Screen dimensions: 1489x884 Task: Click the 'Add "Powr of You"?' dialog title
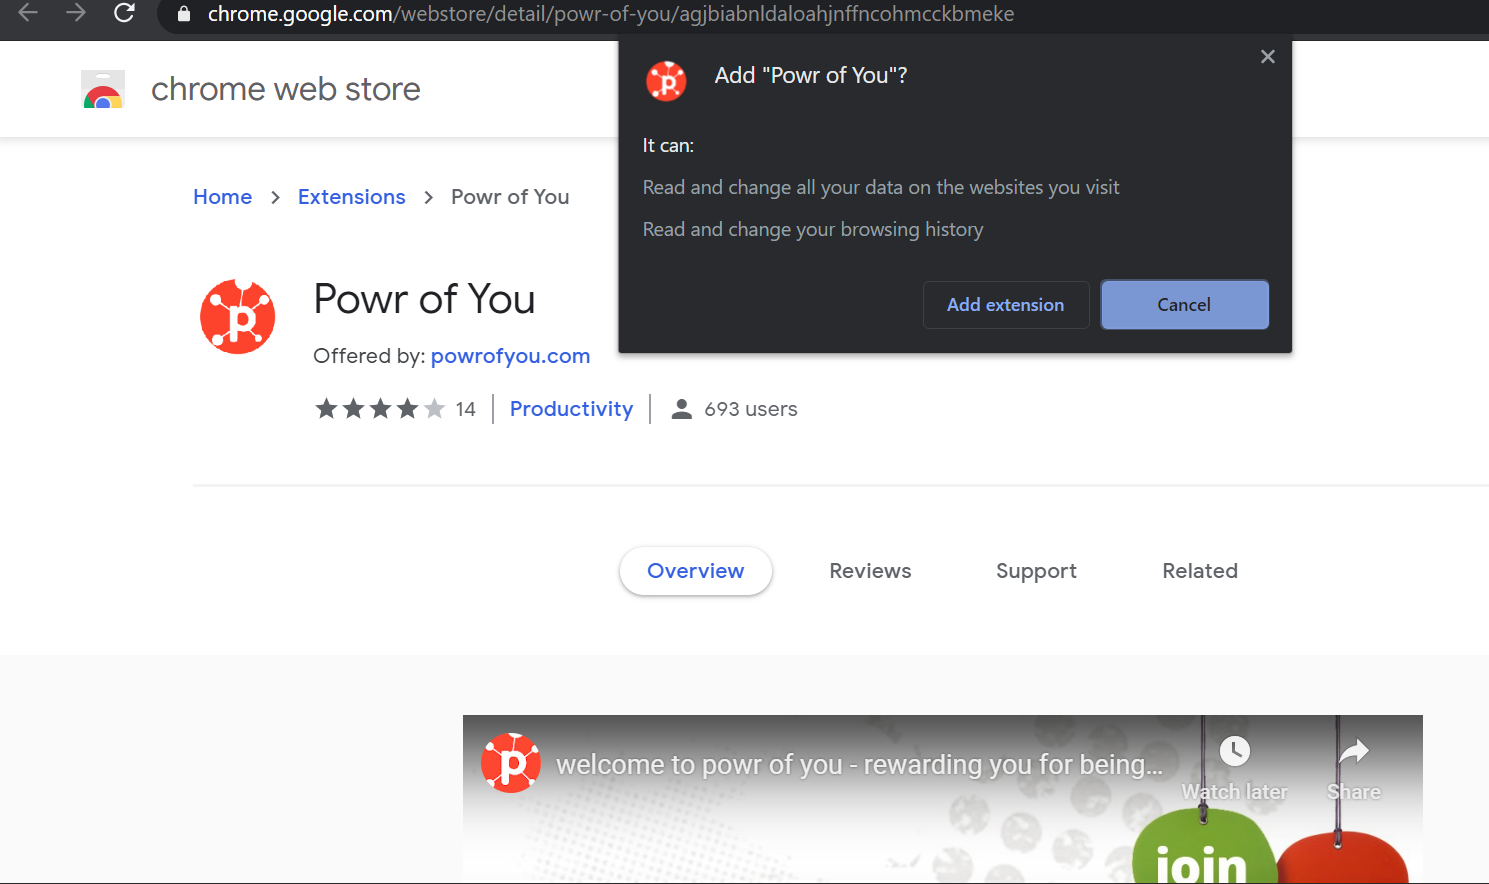coord(811,76)
